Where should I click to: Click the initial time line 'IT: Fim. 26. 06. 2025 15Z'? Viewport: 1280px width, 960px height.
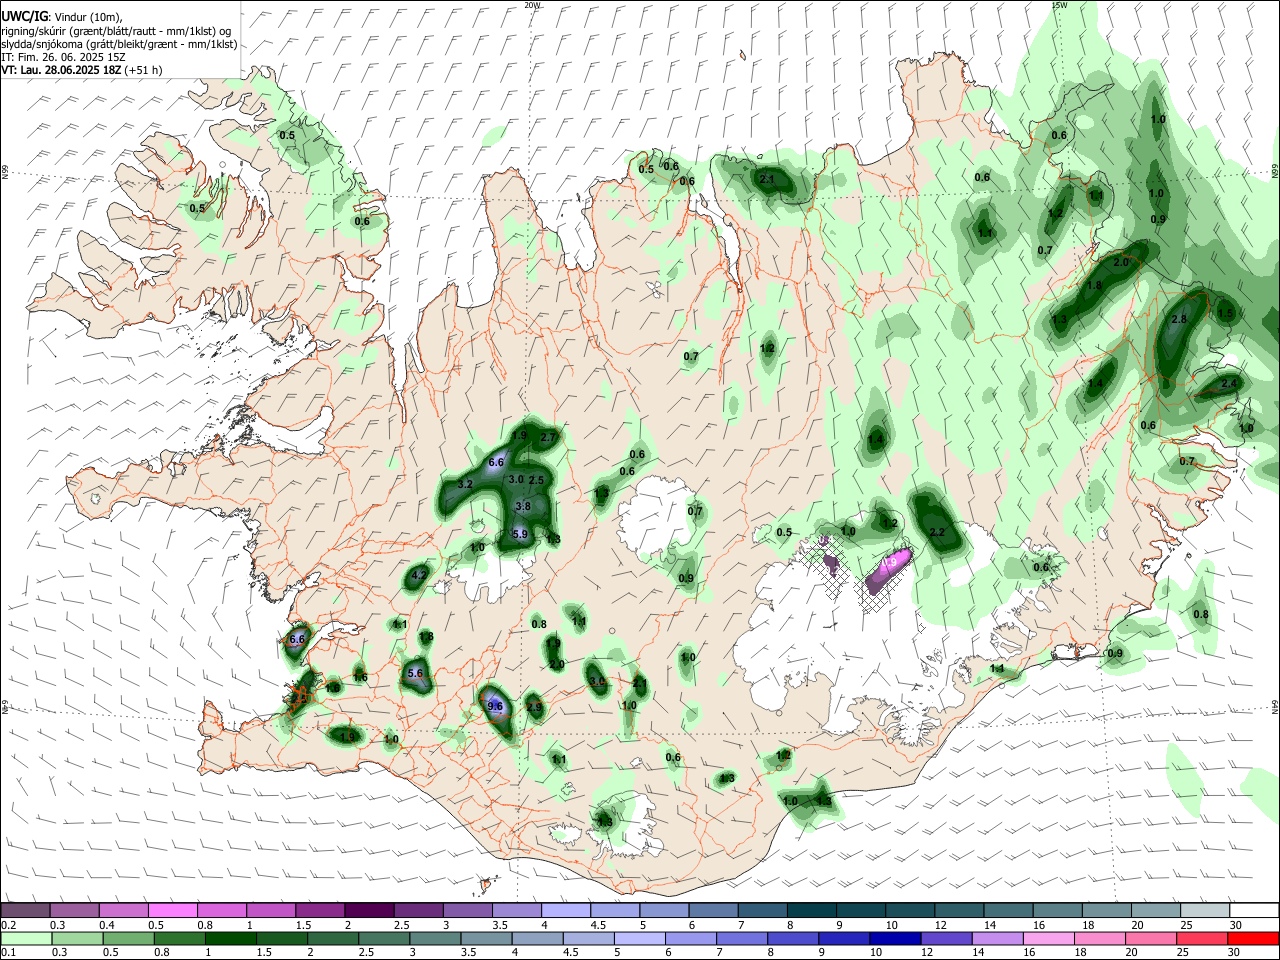click(x=63, y=57)
